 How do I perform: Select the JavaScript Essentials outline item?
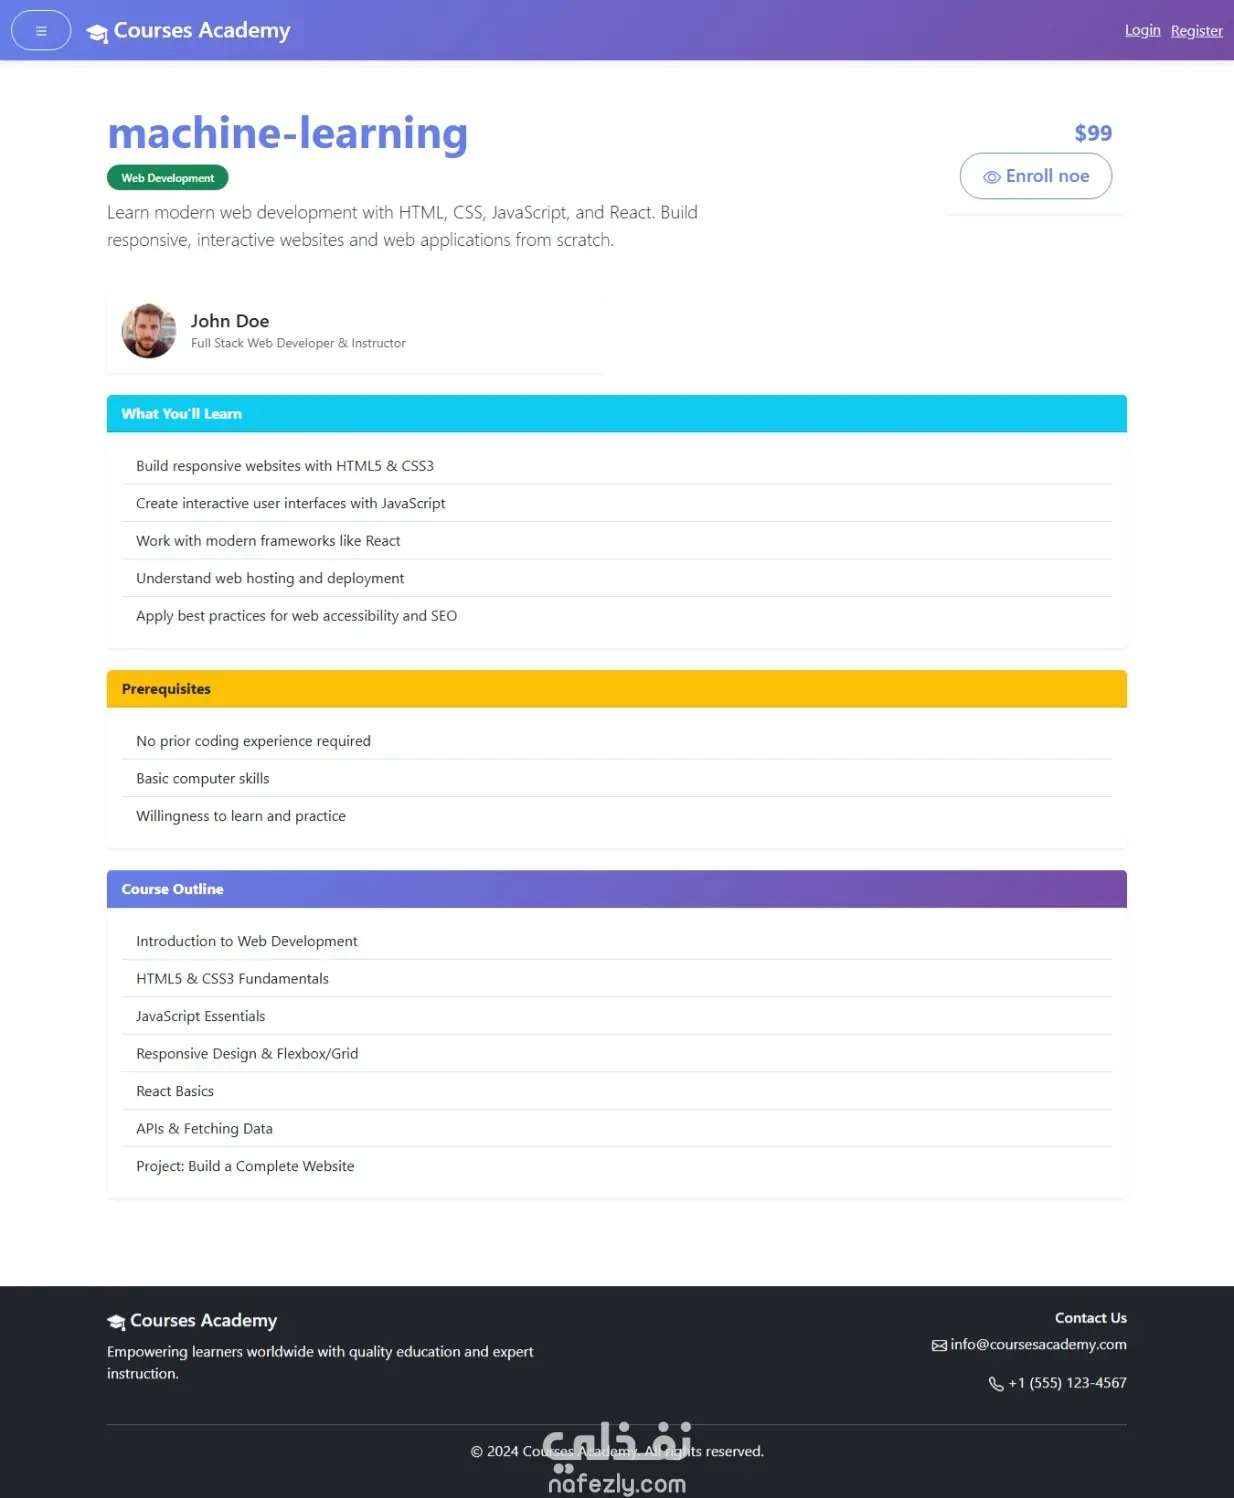pos(617,1016)
